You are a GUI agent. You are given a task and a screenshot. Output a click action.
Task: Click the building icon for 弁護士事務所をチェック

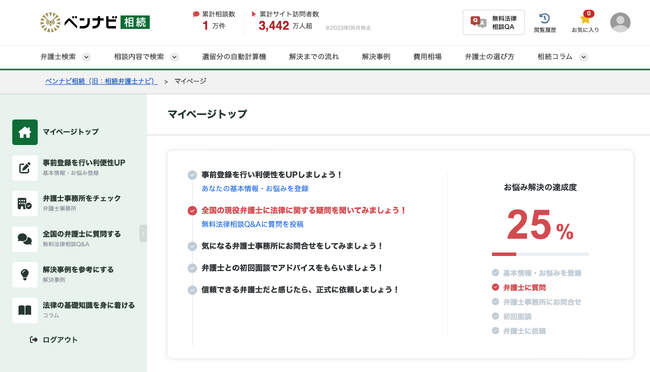[x=25, y=204]
